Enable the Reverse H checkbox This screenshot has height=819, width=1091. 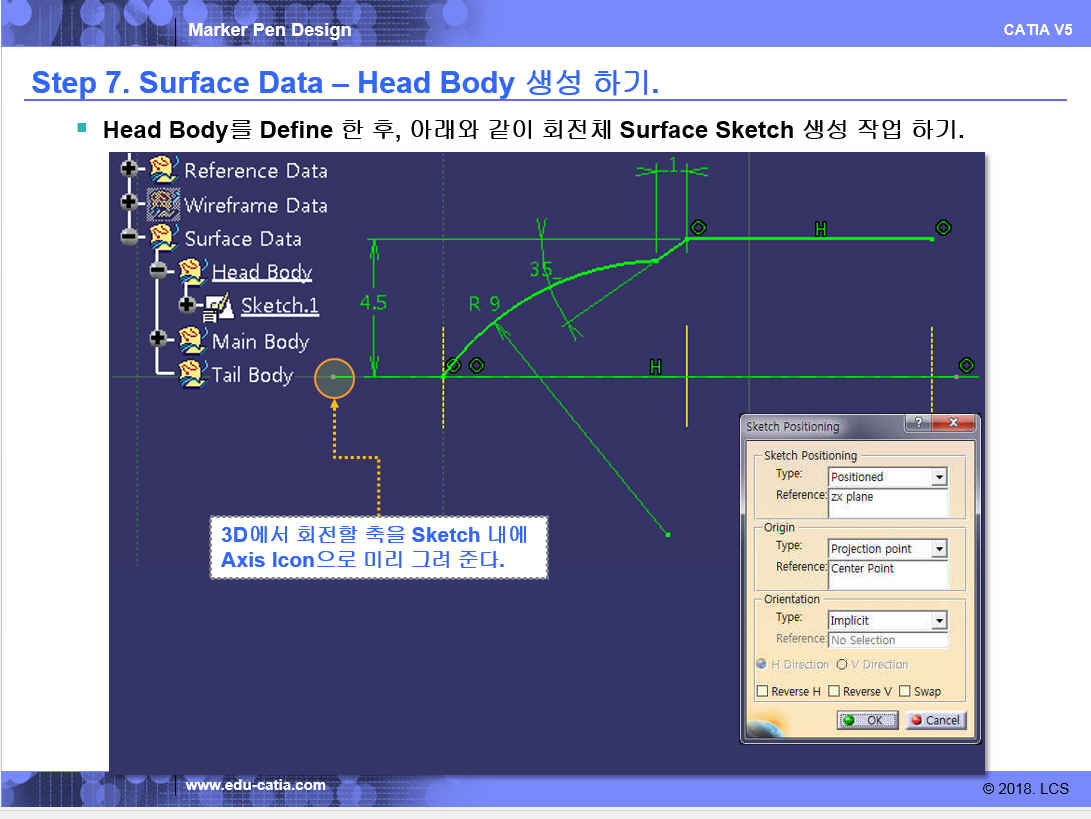point(763,691)
